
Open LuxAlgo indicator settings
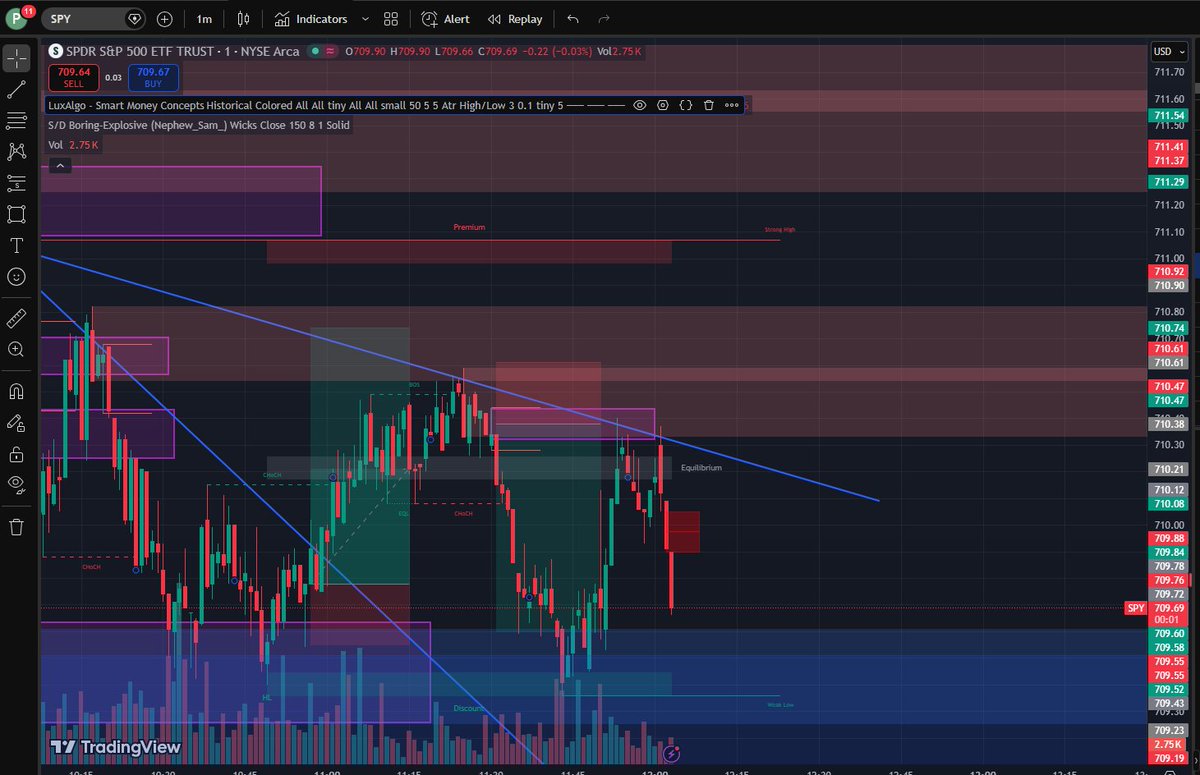(x=662, y=105)
